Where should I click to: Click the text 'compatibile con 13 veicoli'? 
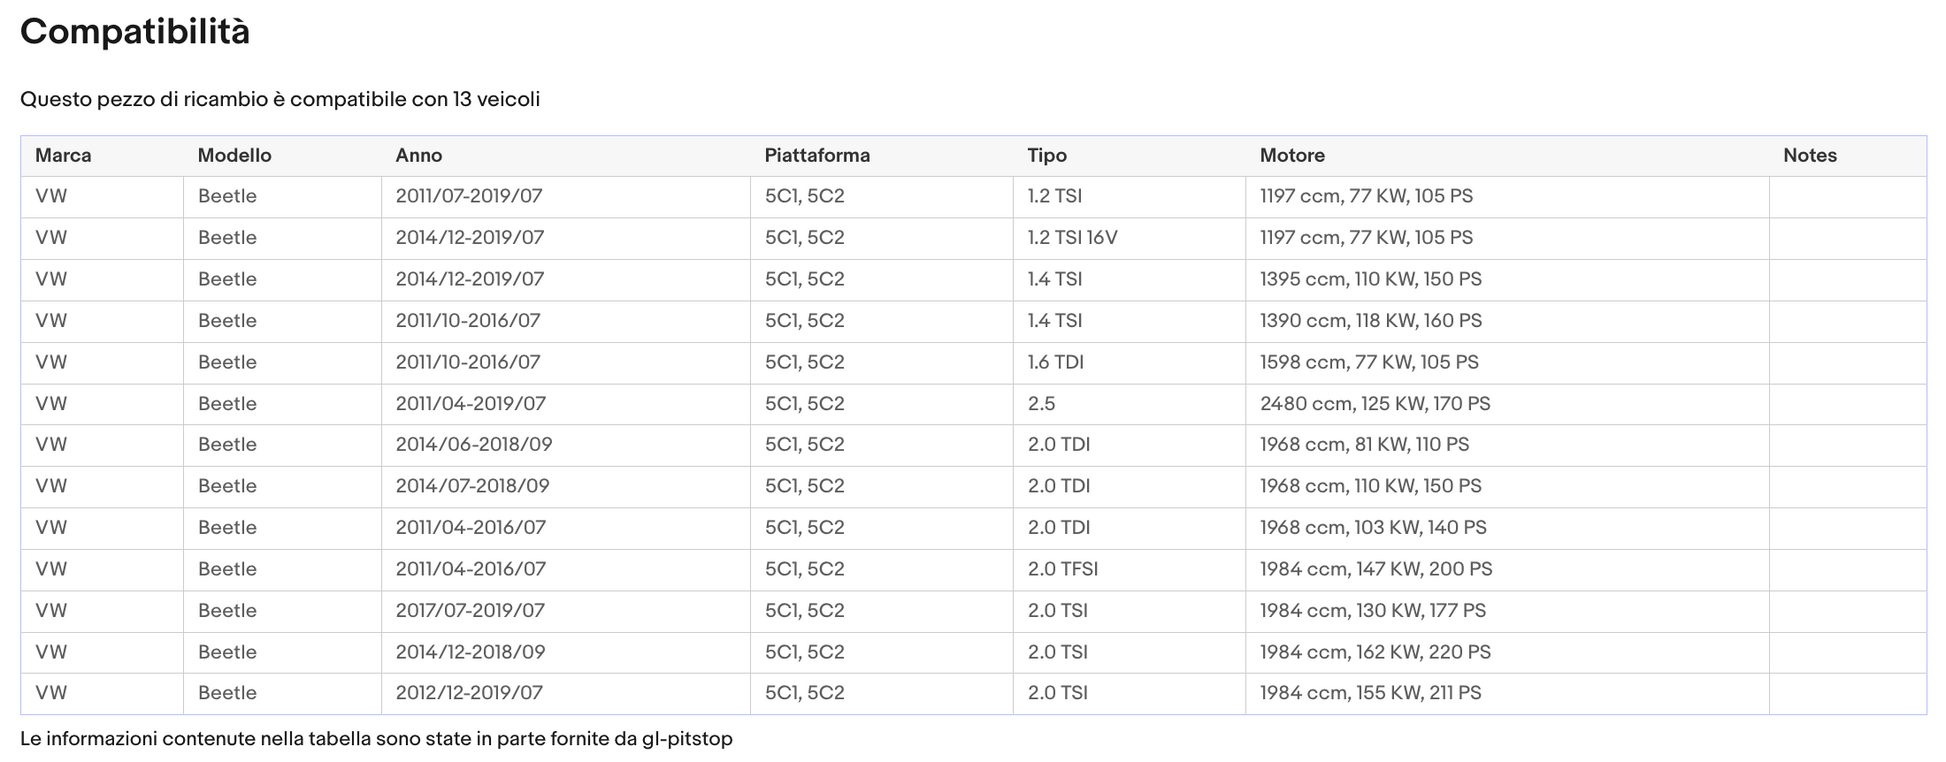coord(415,99)
